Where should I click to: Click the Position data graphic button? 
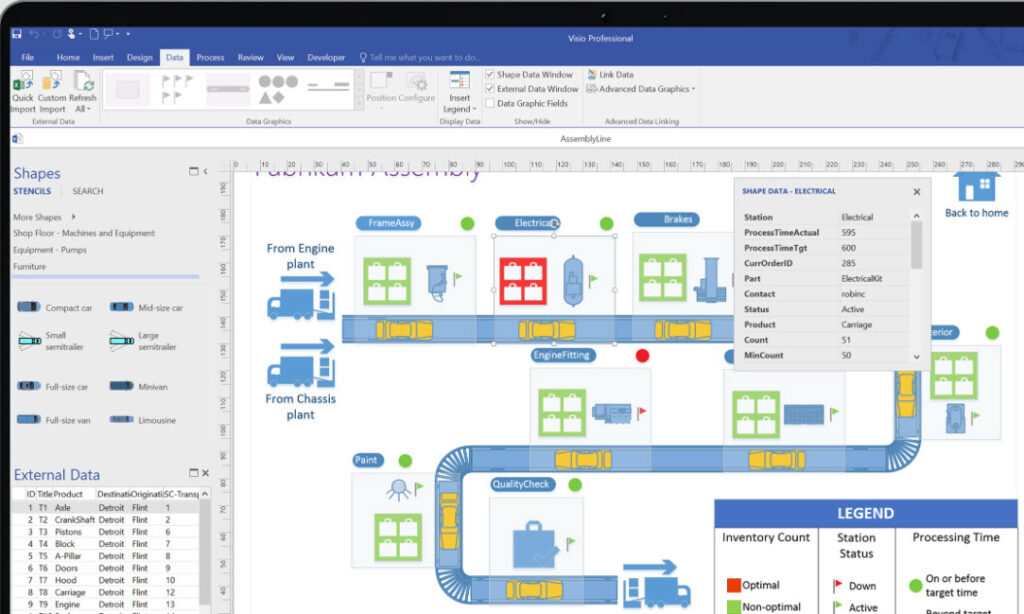381,87
